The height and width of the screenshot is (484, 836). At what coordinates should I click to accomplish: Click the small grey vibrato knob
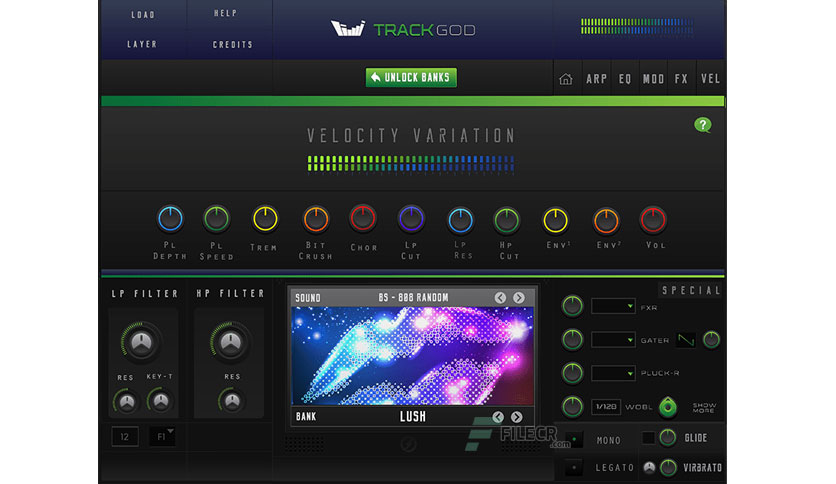pos(649,467)
